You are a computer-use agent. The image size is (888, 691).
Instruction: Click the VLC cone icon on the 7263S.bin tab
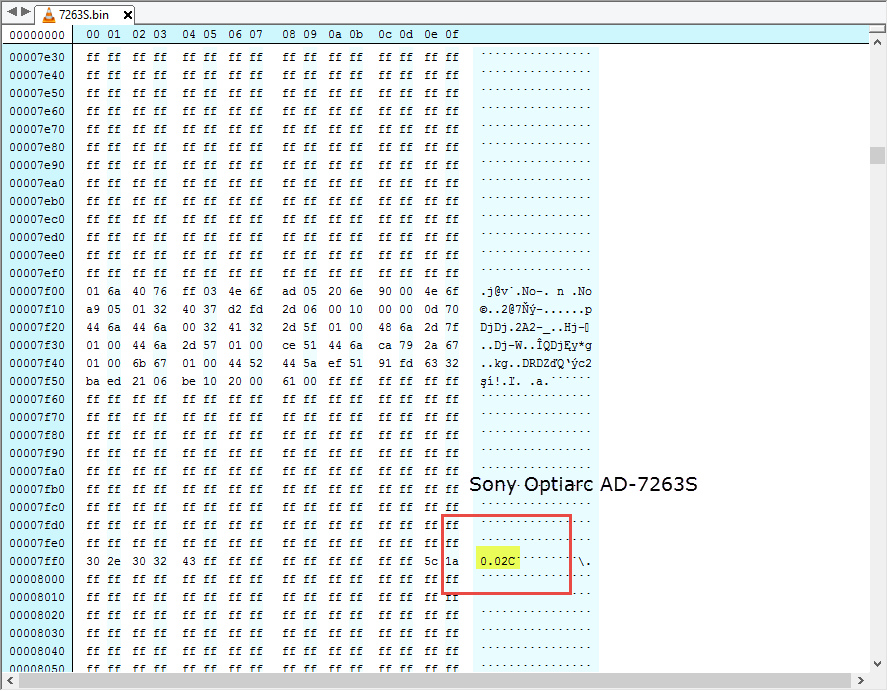click(x=49, y=15)
